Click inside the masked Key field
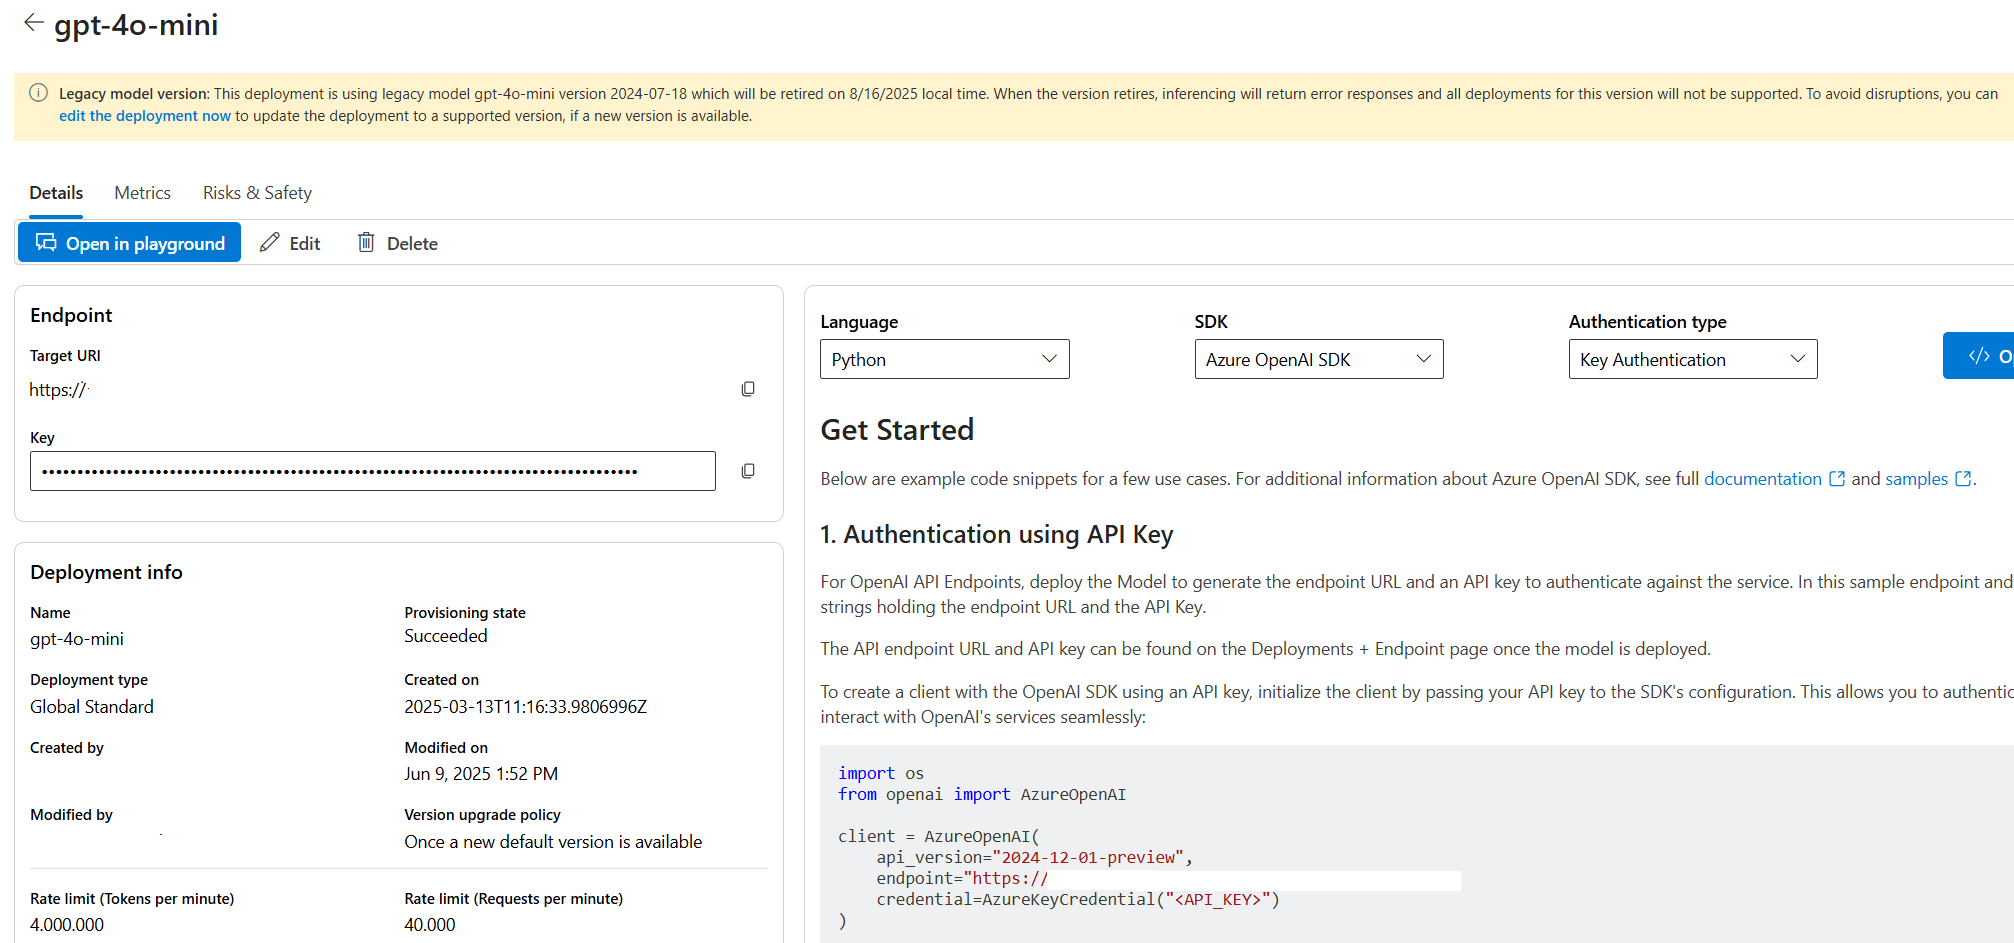The height and width of the screenshot is (943, 2014). tap(373, 471)
